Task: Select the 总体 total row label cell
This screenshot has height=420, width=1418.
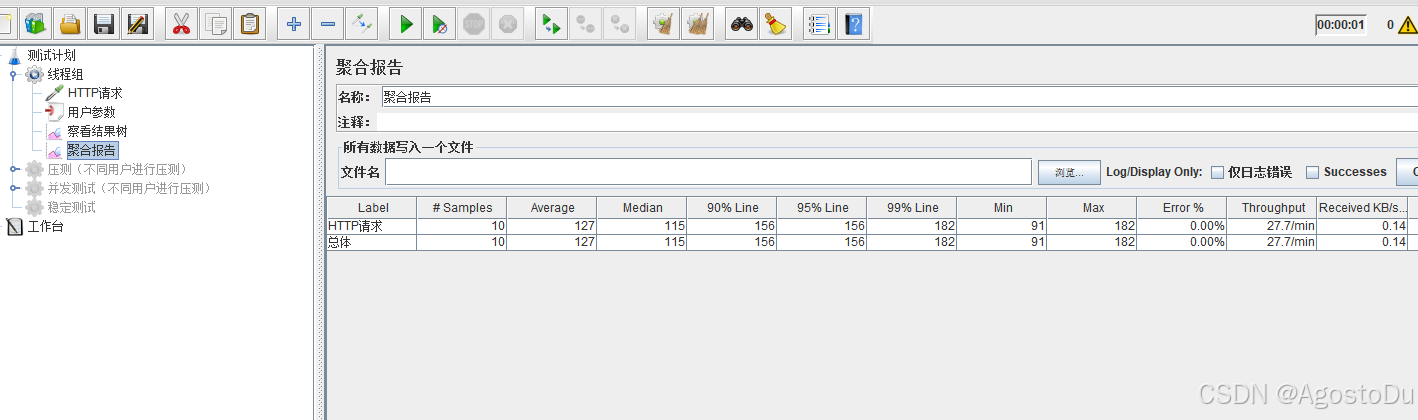Action: coord(372,242)
